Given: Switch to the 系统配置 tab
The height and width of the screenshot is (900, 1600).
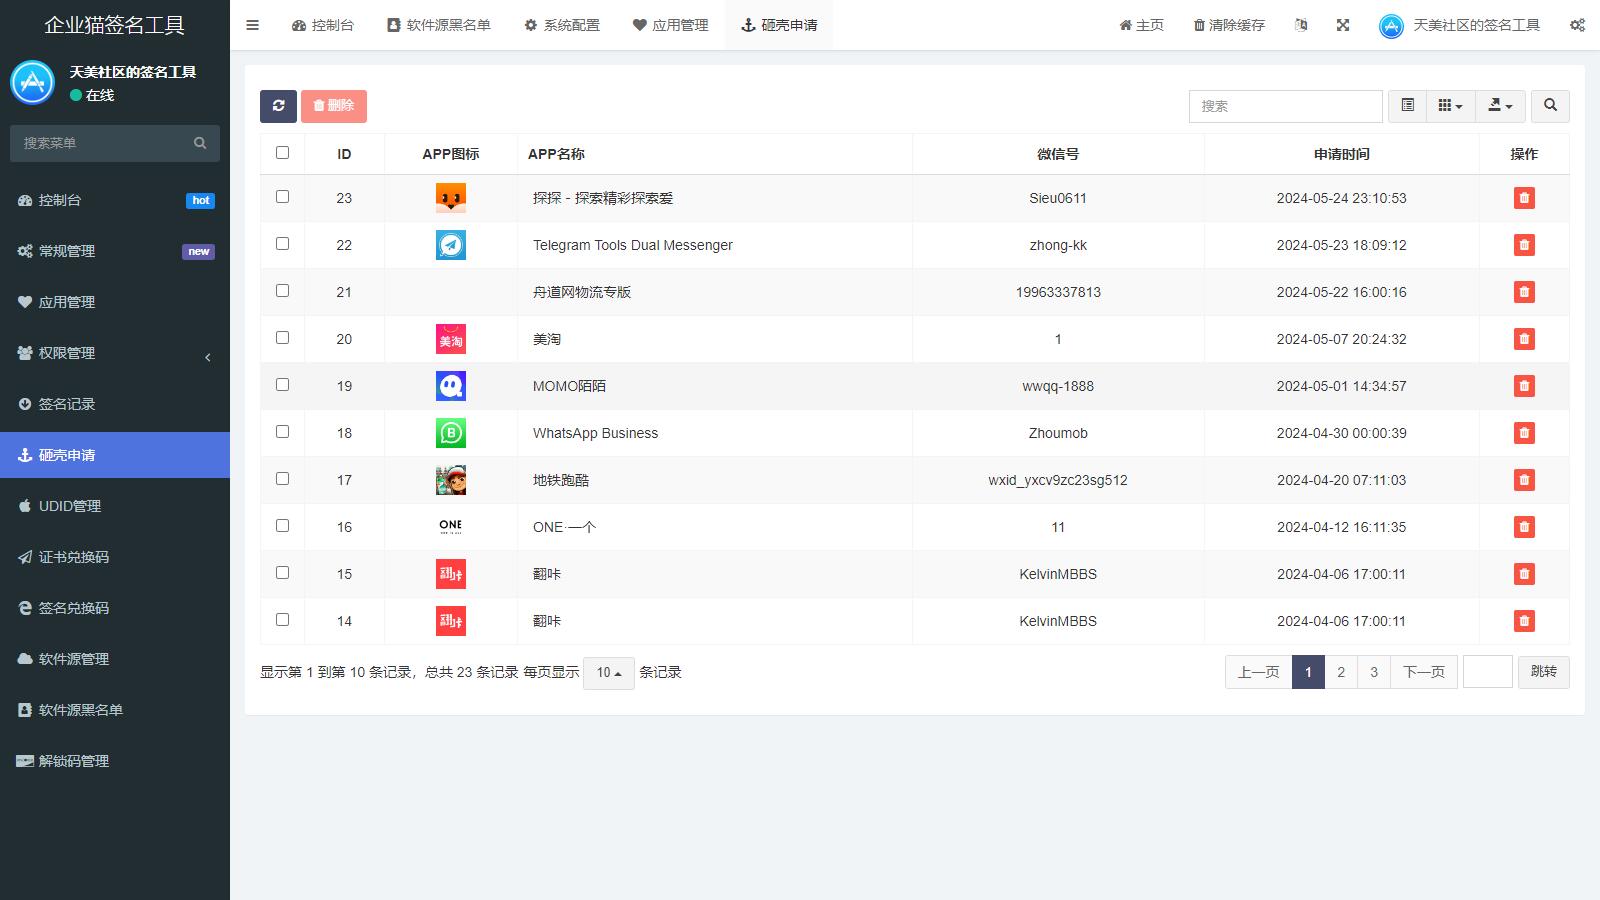Looking at the screenshot, I should click(x=562, y=25).
